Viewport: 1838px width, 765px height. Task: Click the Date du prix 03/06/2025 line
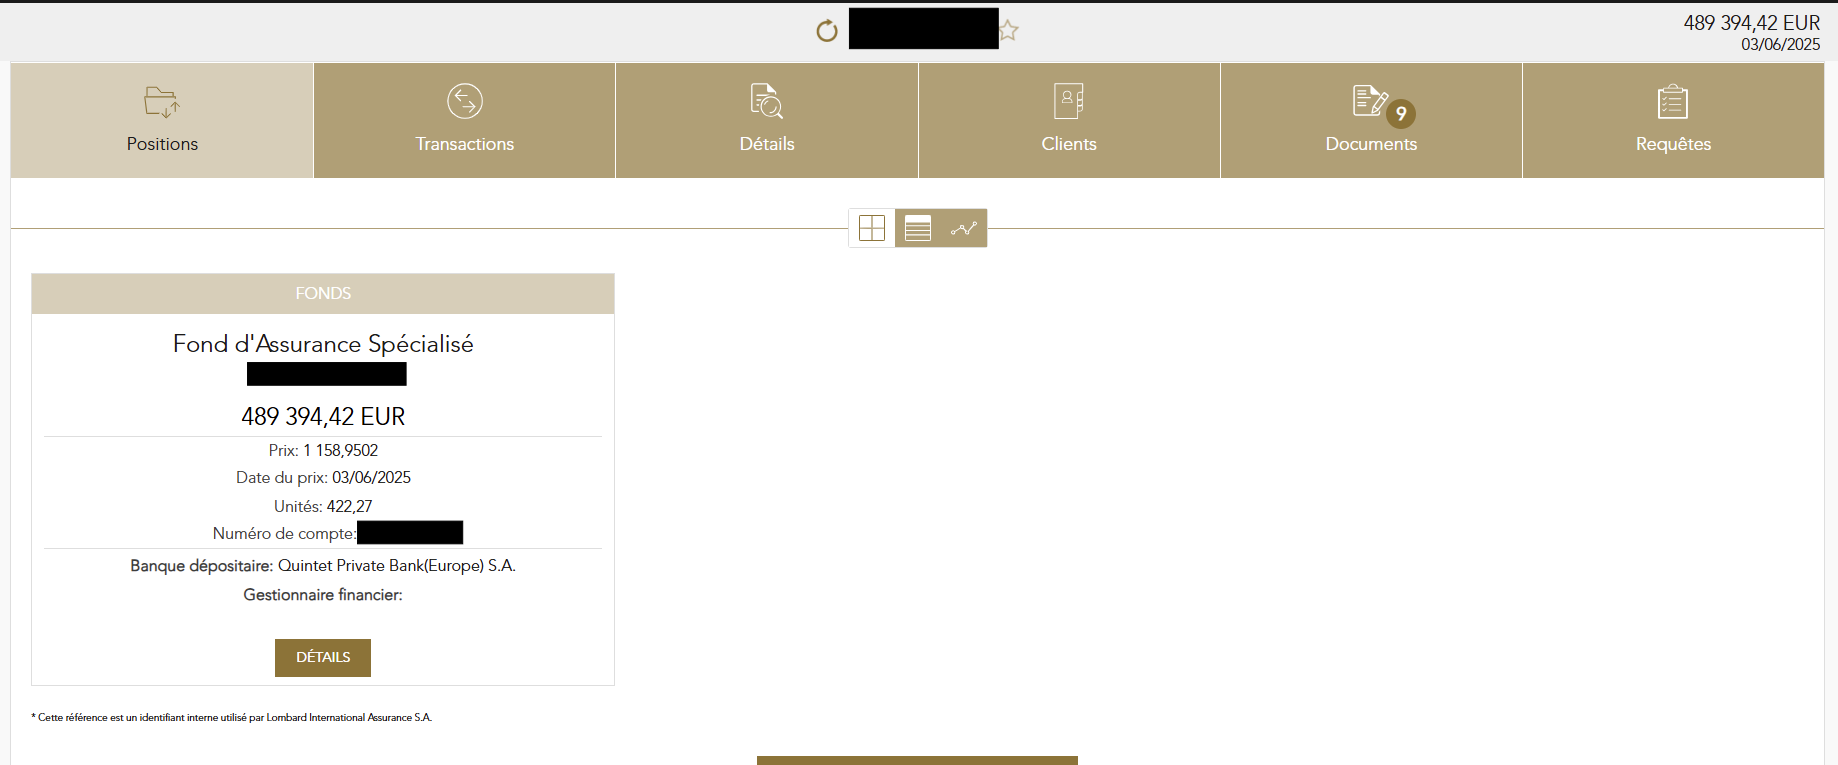(x=323, y=478)
